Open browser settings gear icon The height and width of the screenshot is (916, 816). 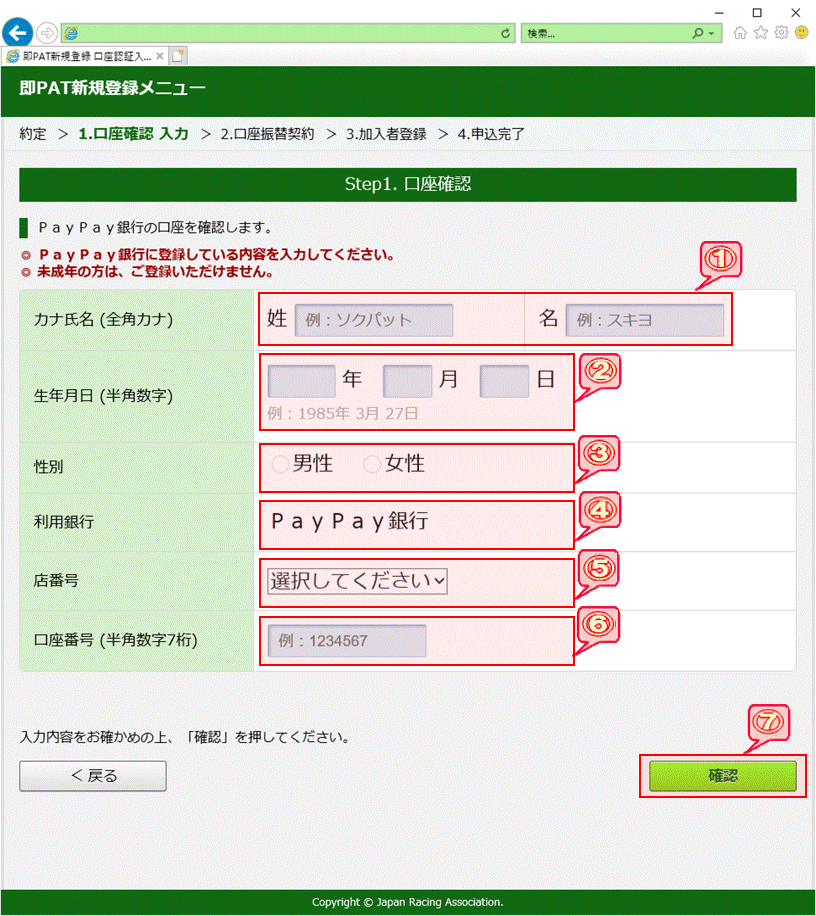coord(781,33)
